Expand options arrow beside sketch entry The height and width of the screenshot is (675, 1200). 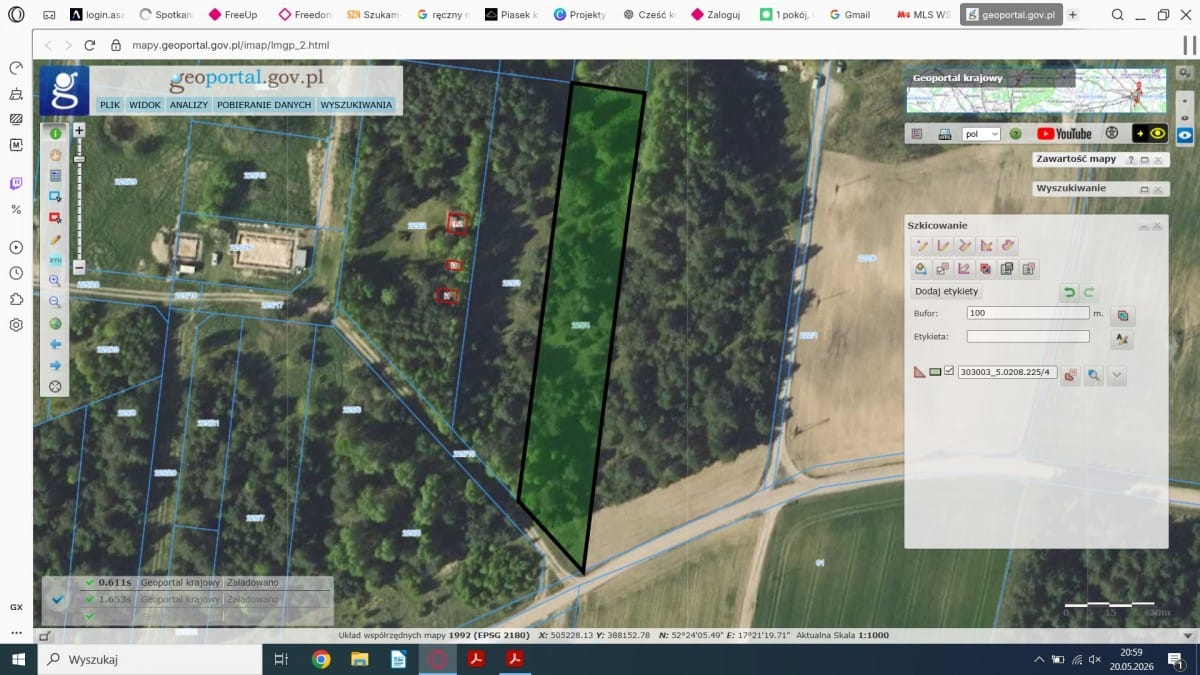(1118, 376)
